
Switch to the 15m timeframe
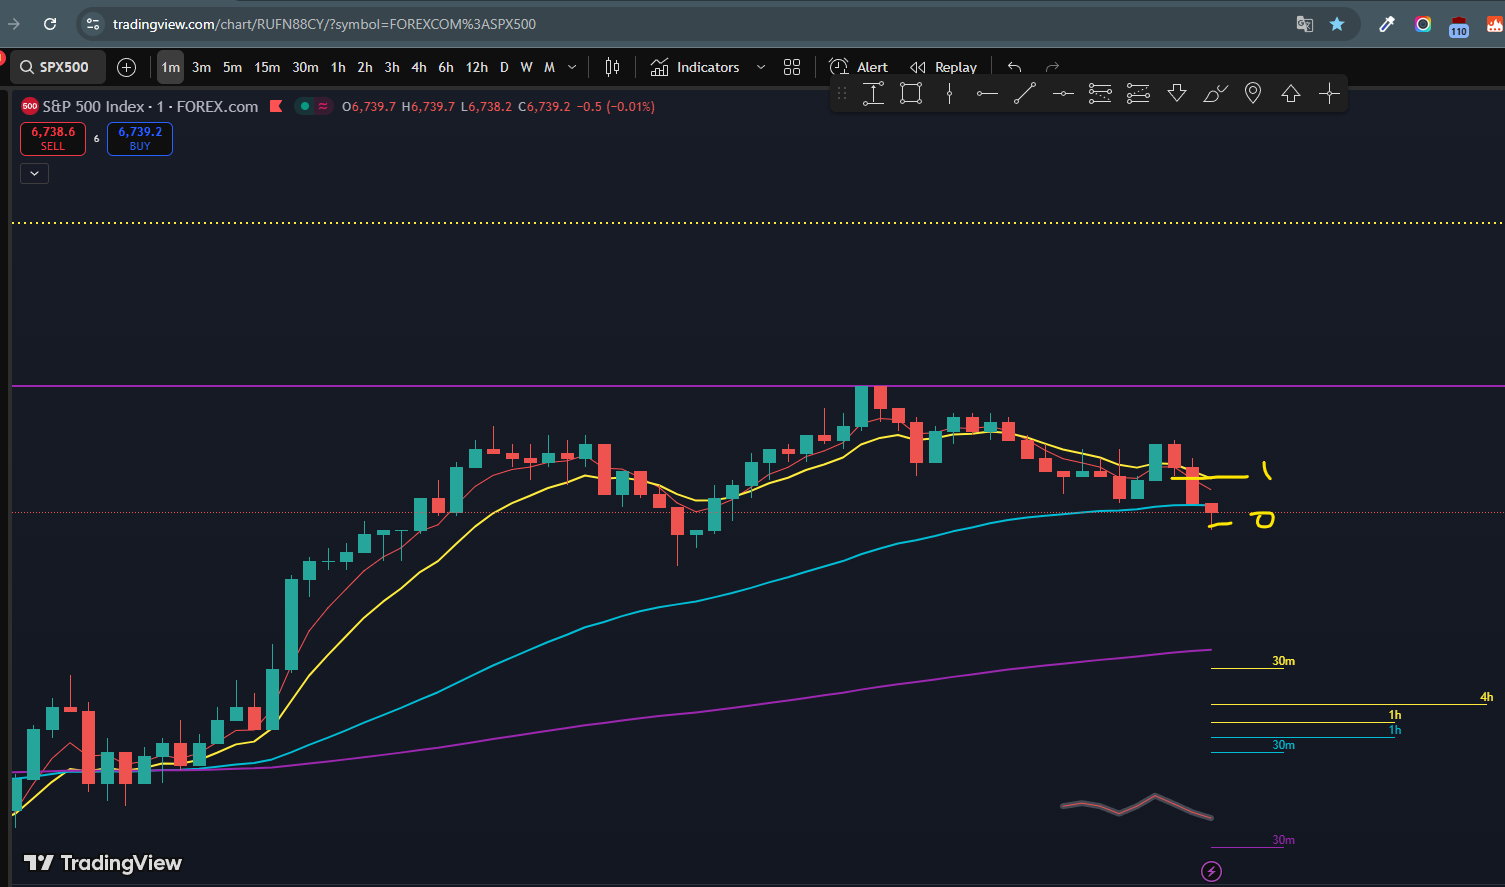click(267, 67)
